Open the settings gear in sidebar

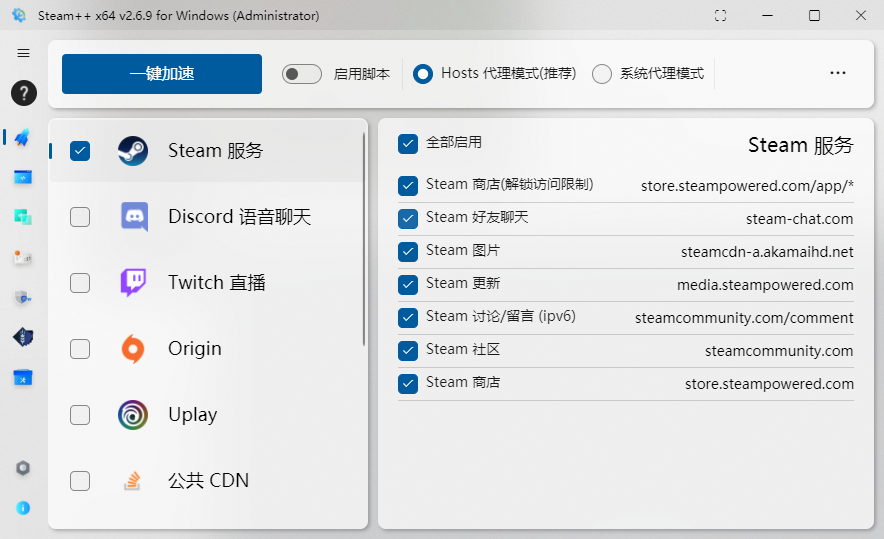24,468
